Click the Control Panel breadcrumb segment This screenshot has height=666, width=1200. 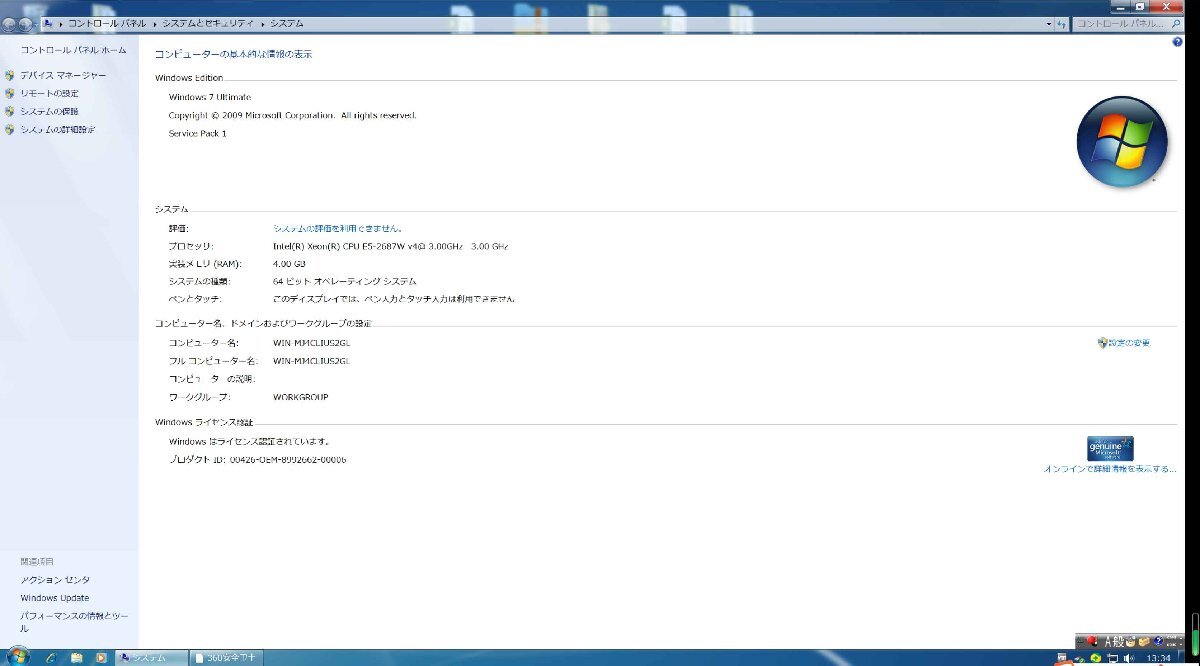point(107,22)
